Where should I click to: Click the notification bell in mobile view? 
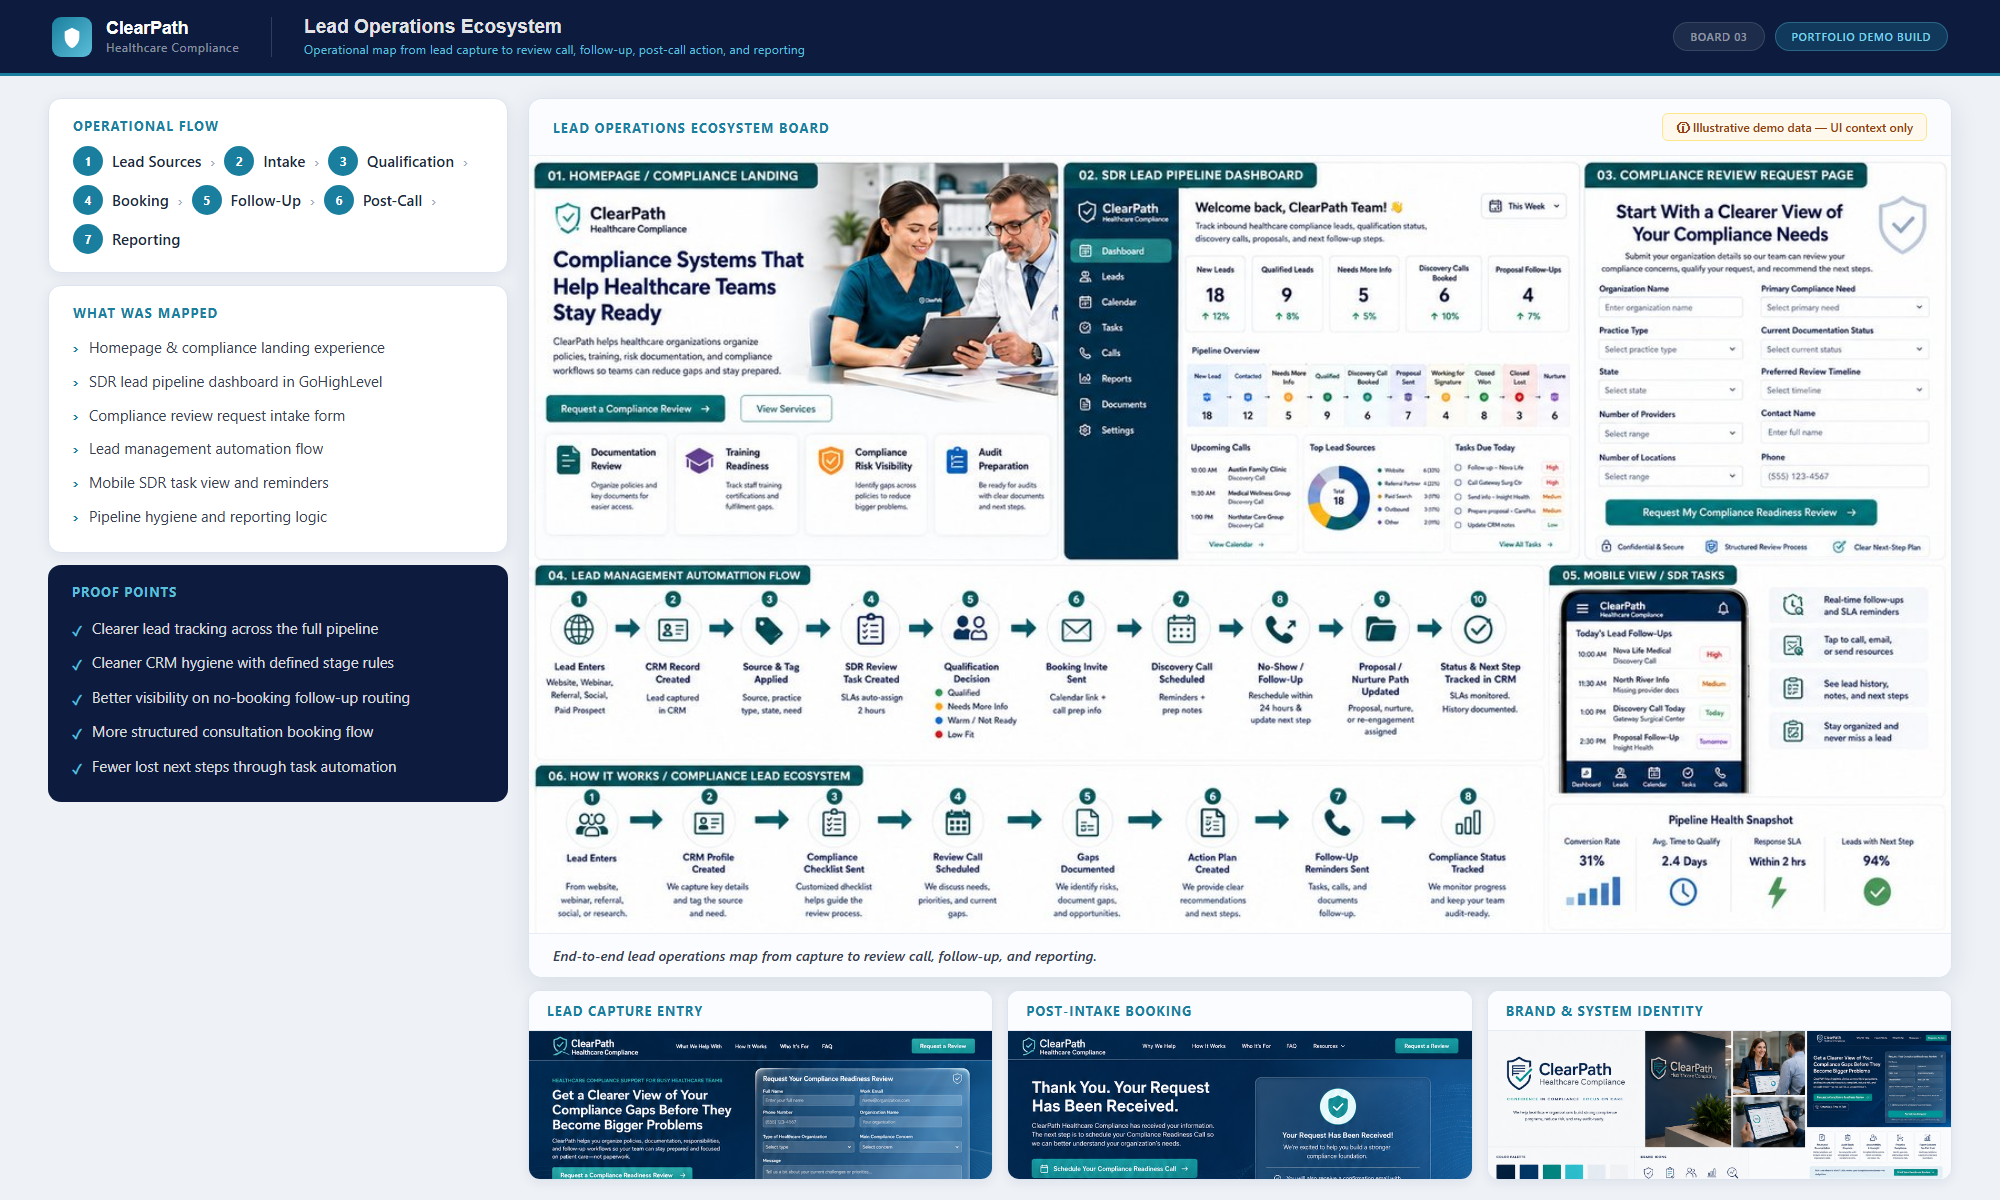coord(1723,608)
